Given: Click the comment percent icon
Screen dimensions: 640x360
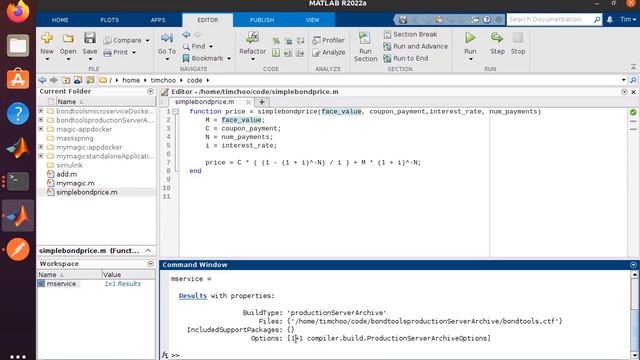Looking at the screenshot, I should (x=276, y=40).
